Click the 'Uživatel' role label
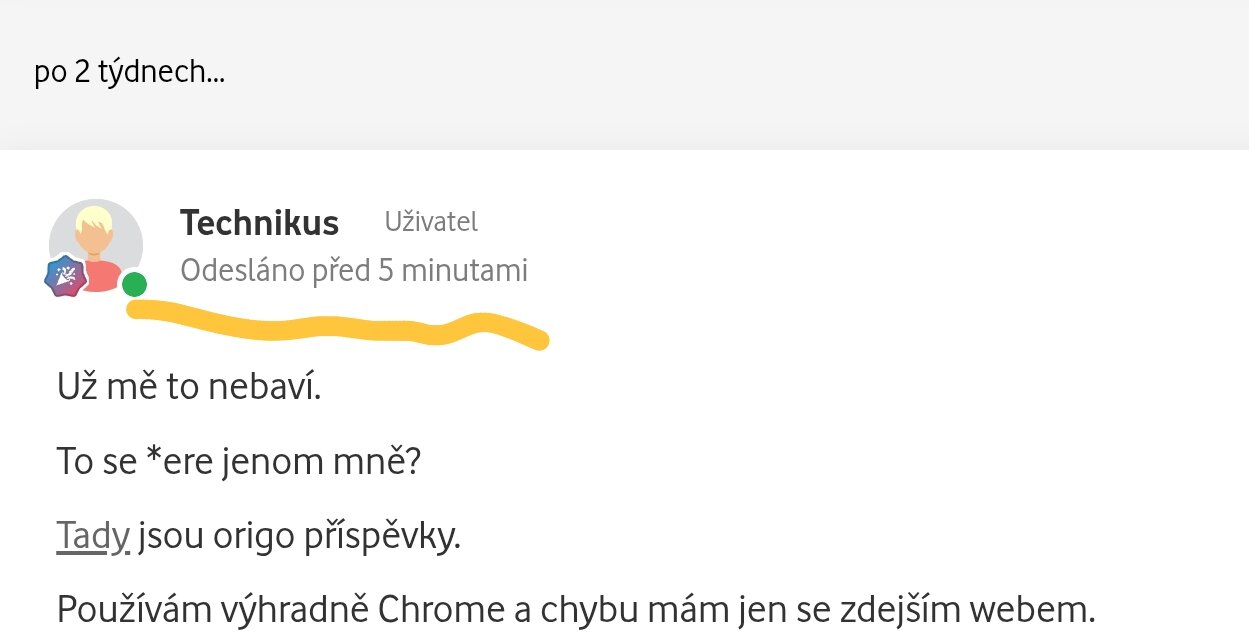This screenshot has height=634, width=1249. coord(431,222)
